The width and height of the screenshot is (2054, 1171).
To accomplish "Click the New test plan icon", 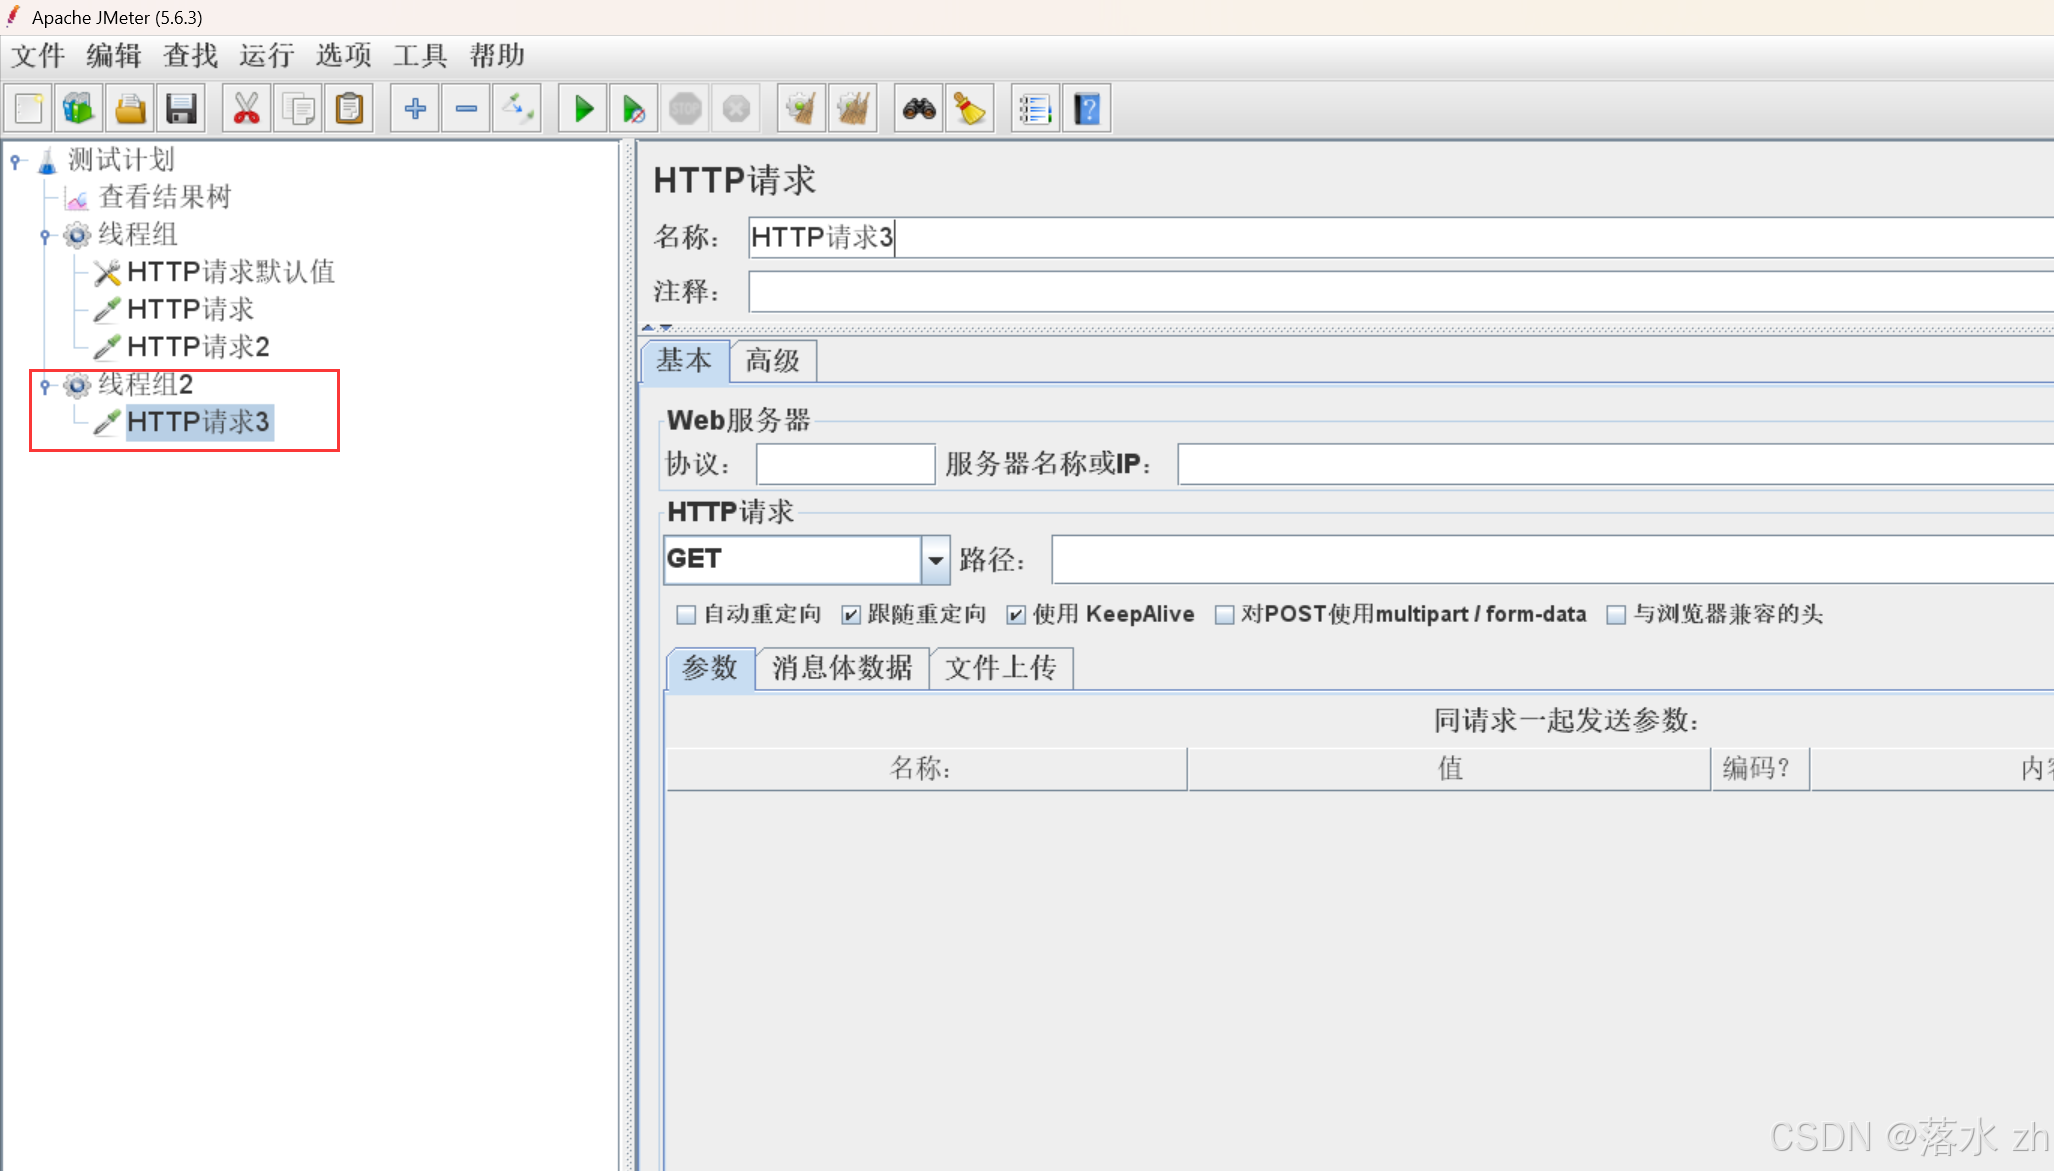I will [x=29, y=108].
